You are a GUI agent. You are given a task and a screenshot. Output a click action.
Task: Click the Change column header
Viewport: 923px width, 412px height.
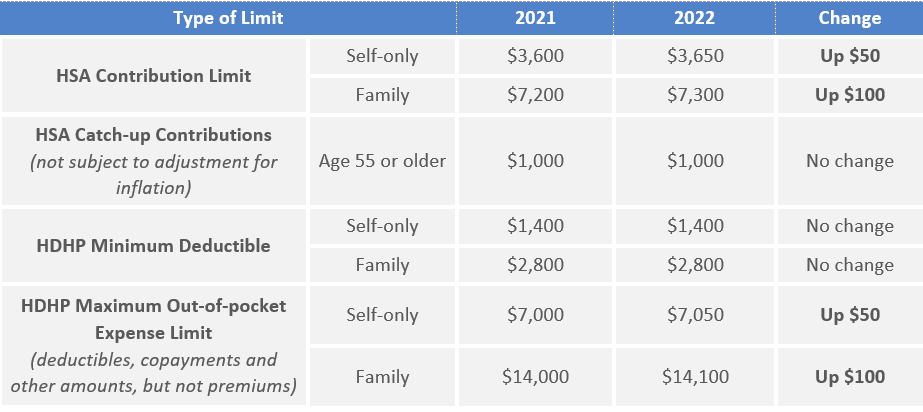tap(849, 18)
